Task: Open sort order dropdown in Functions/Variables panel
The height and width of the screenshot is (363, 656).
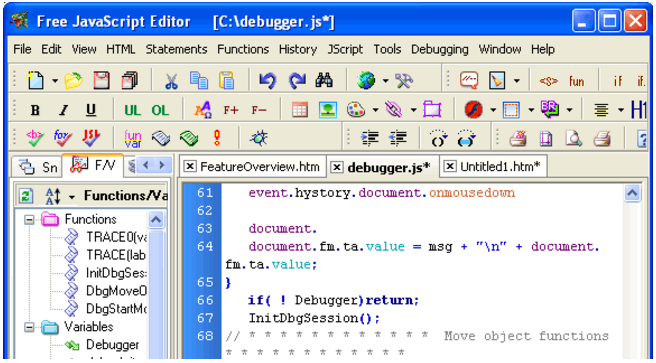Action: pyautogui.click(x=72, y=197)
